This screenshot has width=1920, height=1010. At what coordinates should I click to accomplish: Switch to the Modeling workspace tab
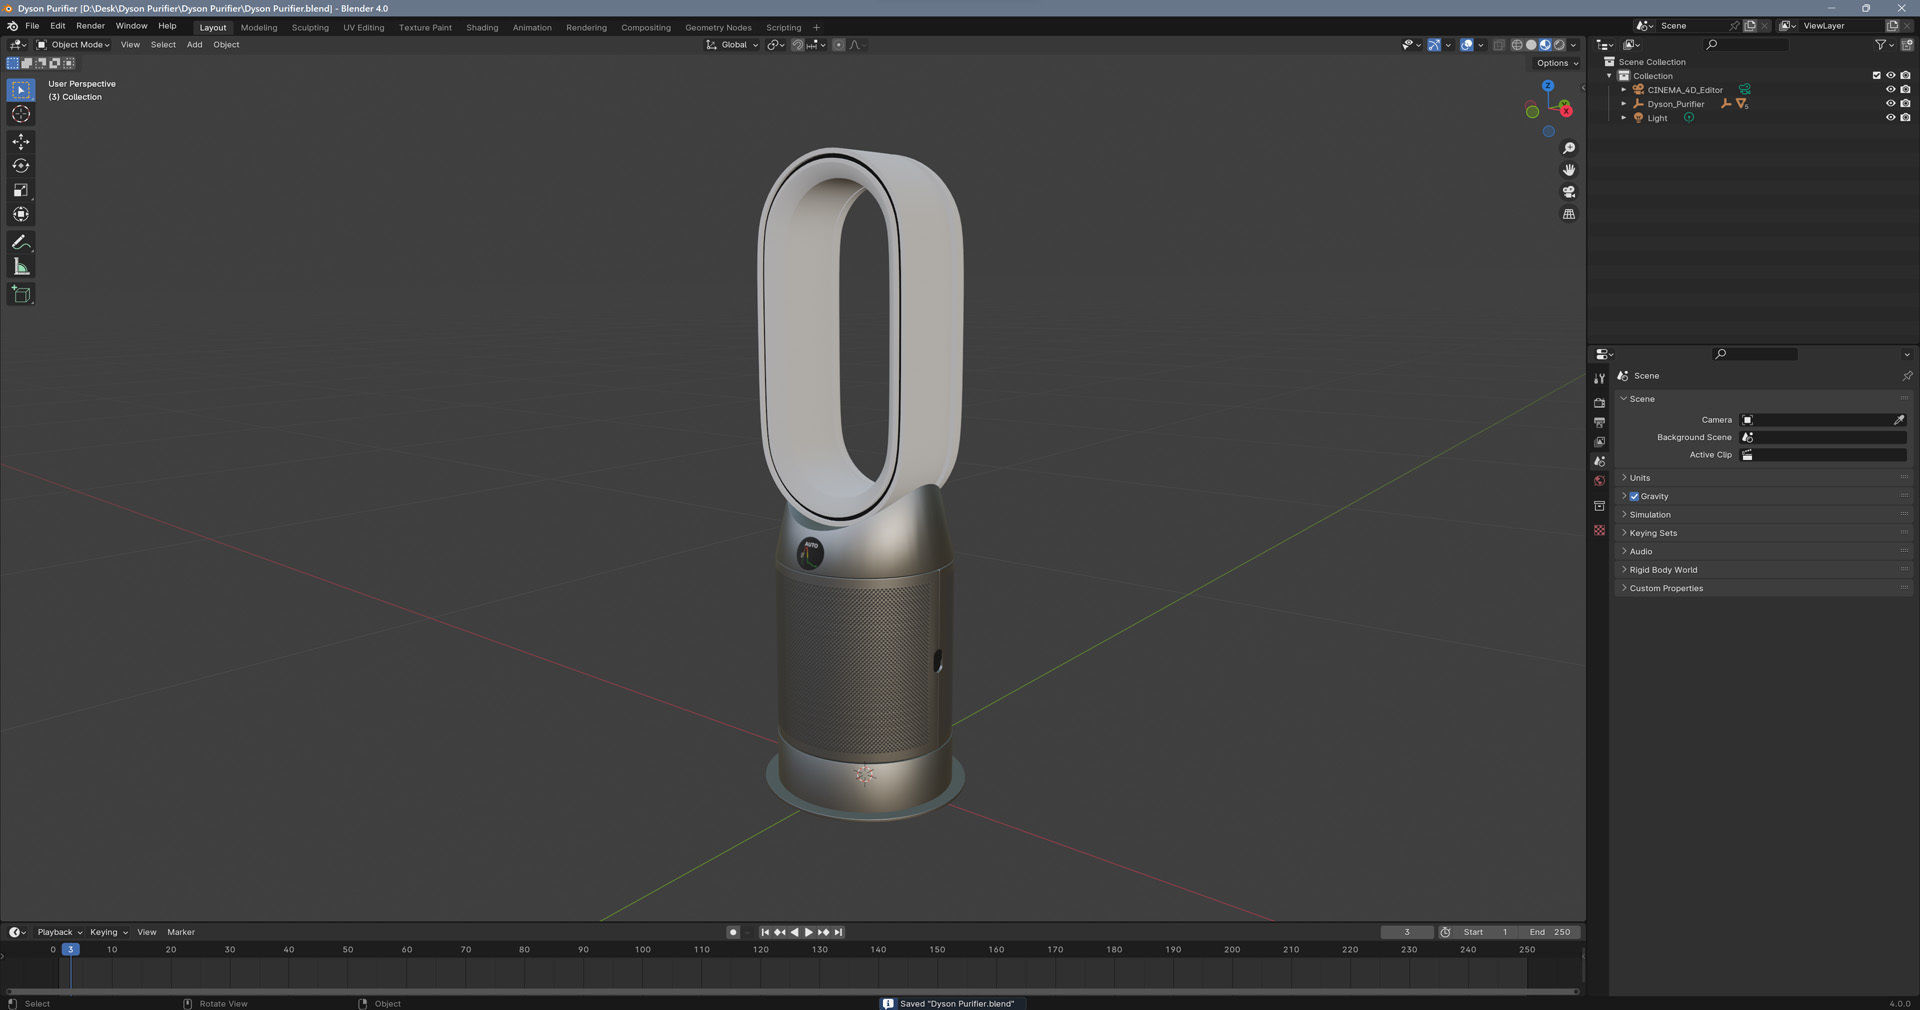(x=259, y=28)
